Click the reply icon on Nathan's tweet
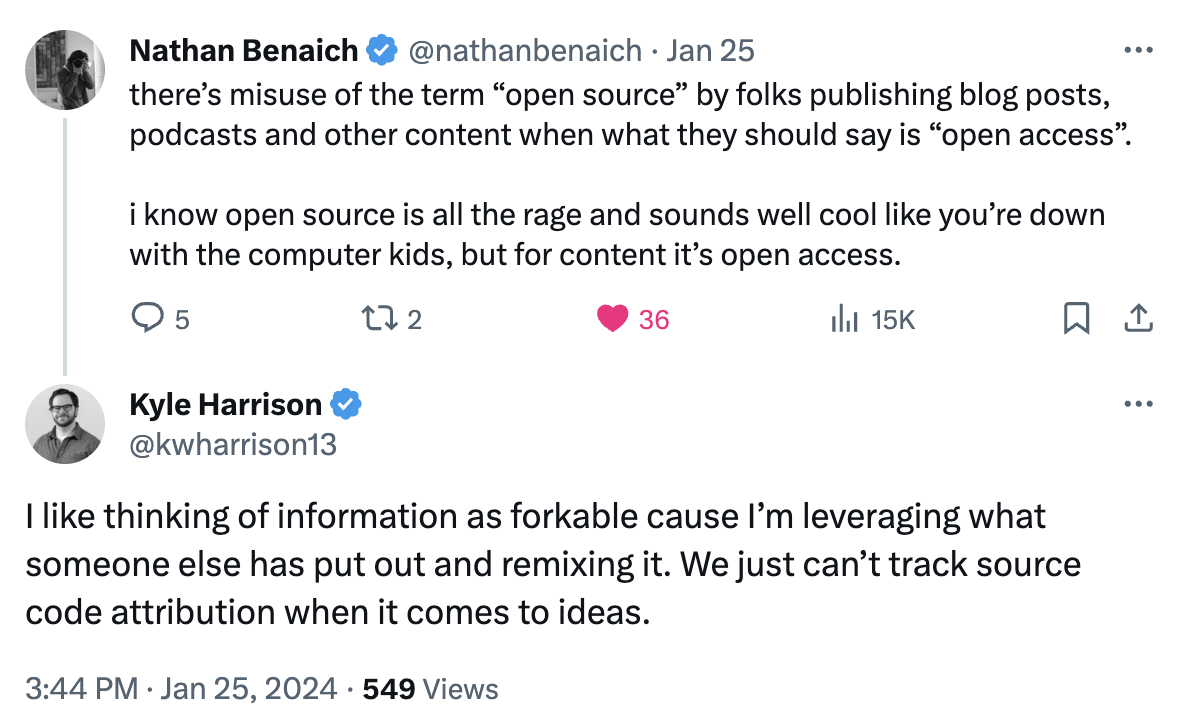The height and width of the screenshot is (724, 1184). [148, 319]
